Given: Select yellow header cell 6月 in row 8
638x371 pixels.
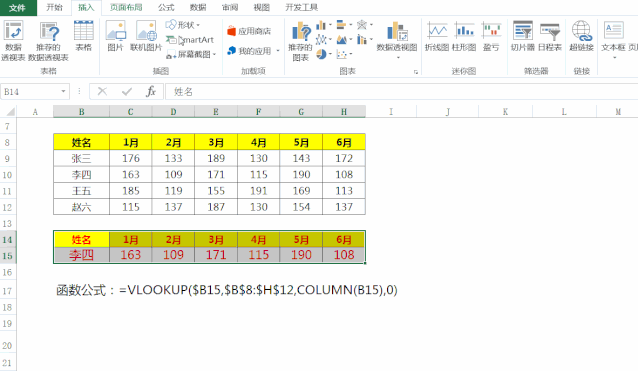Looking at the screenshot, I should point(344,142).
